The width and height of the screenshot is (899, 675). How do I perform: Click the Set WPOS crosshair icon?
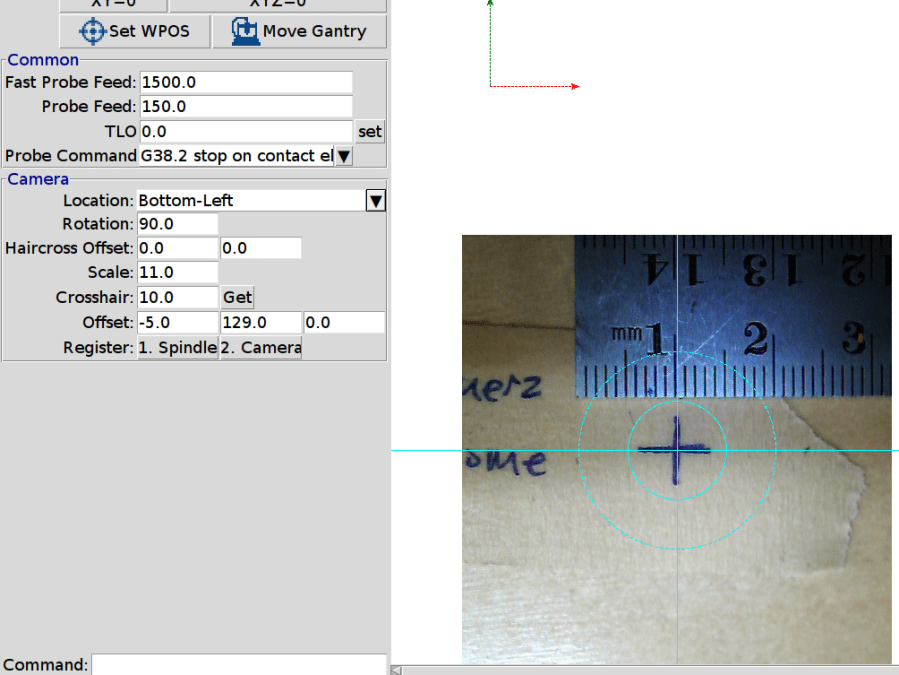[x=91, y=31]
